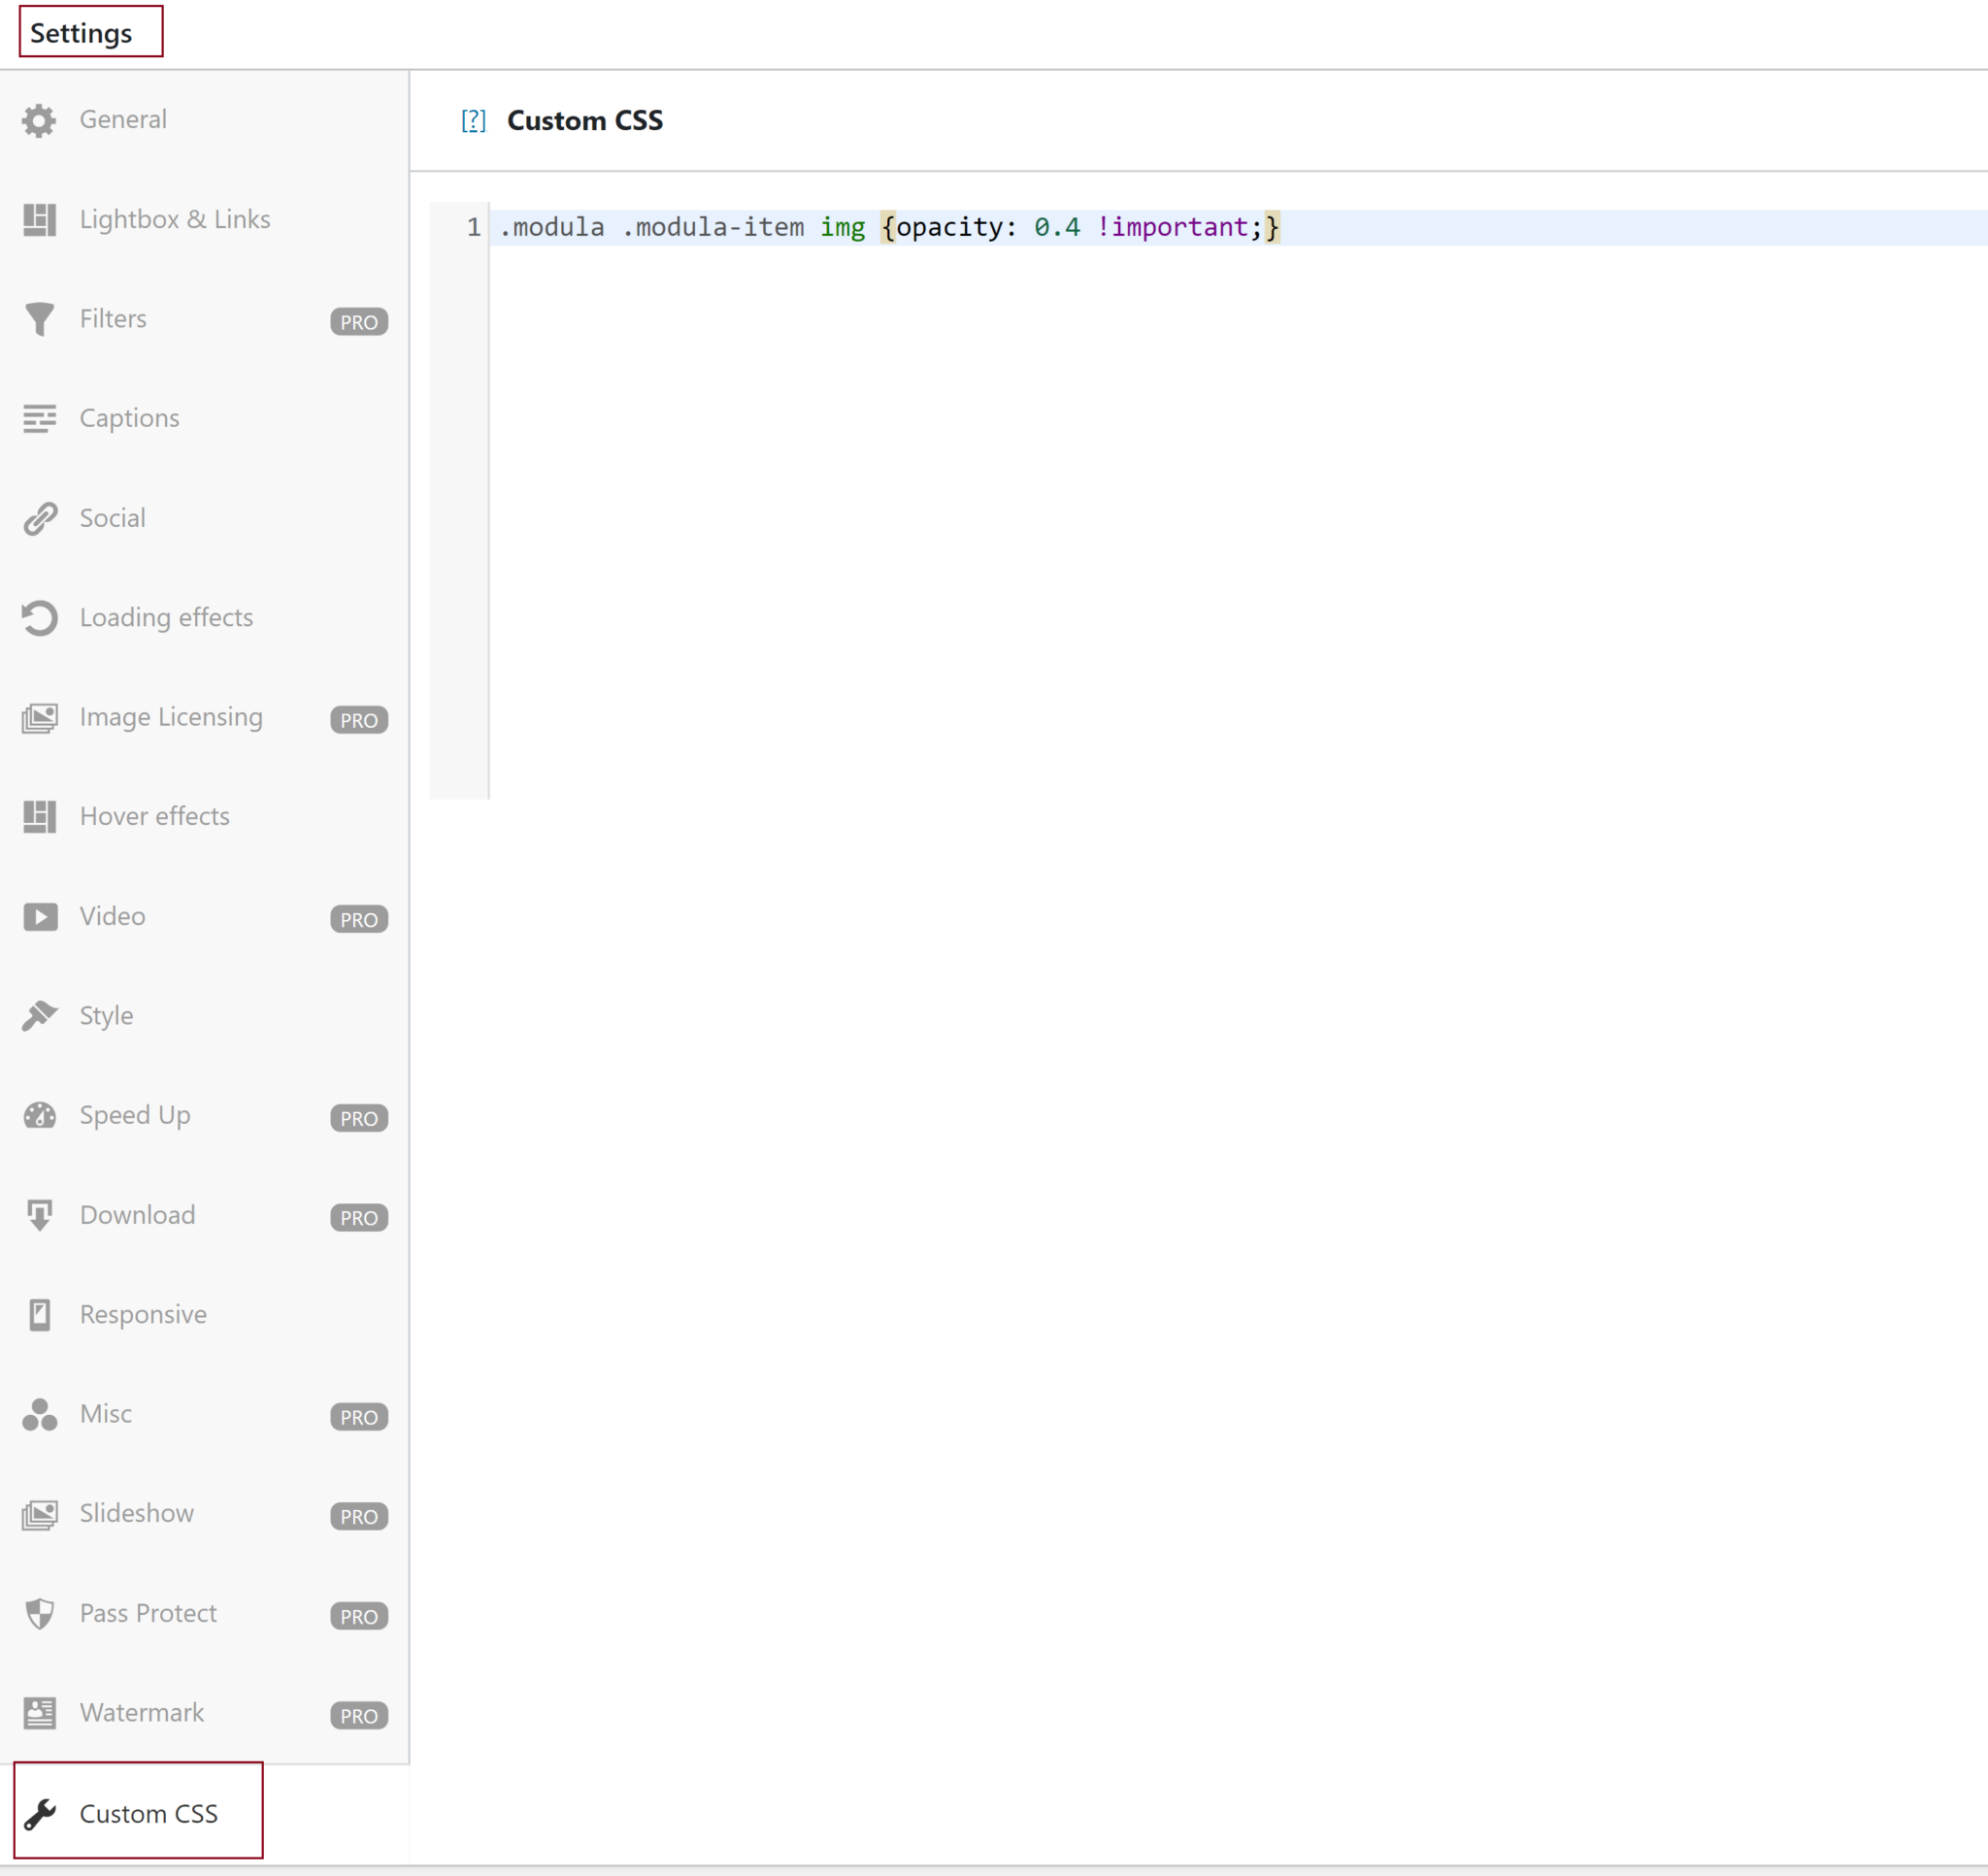Open the Watermark settings section
The image size is (1988, 1876).
click(140, 1713)
